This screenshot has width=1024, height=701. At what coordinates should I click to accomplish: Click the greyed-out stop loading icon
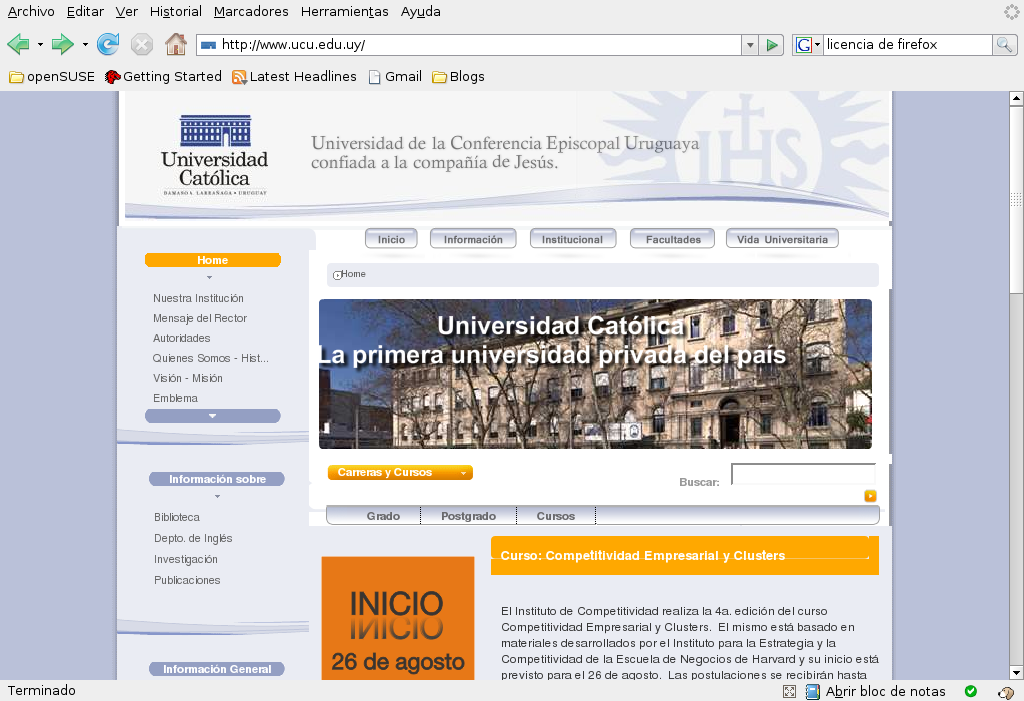coord(142,44)
